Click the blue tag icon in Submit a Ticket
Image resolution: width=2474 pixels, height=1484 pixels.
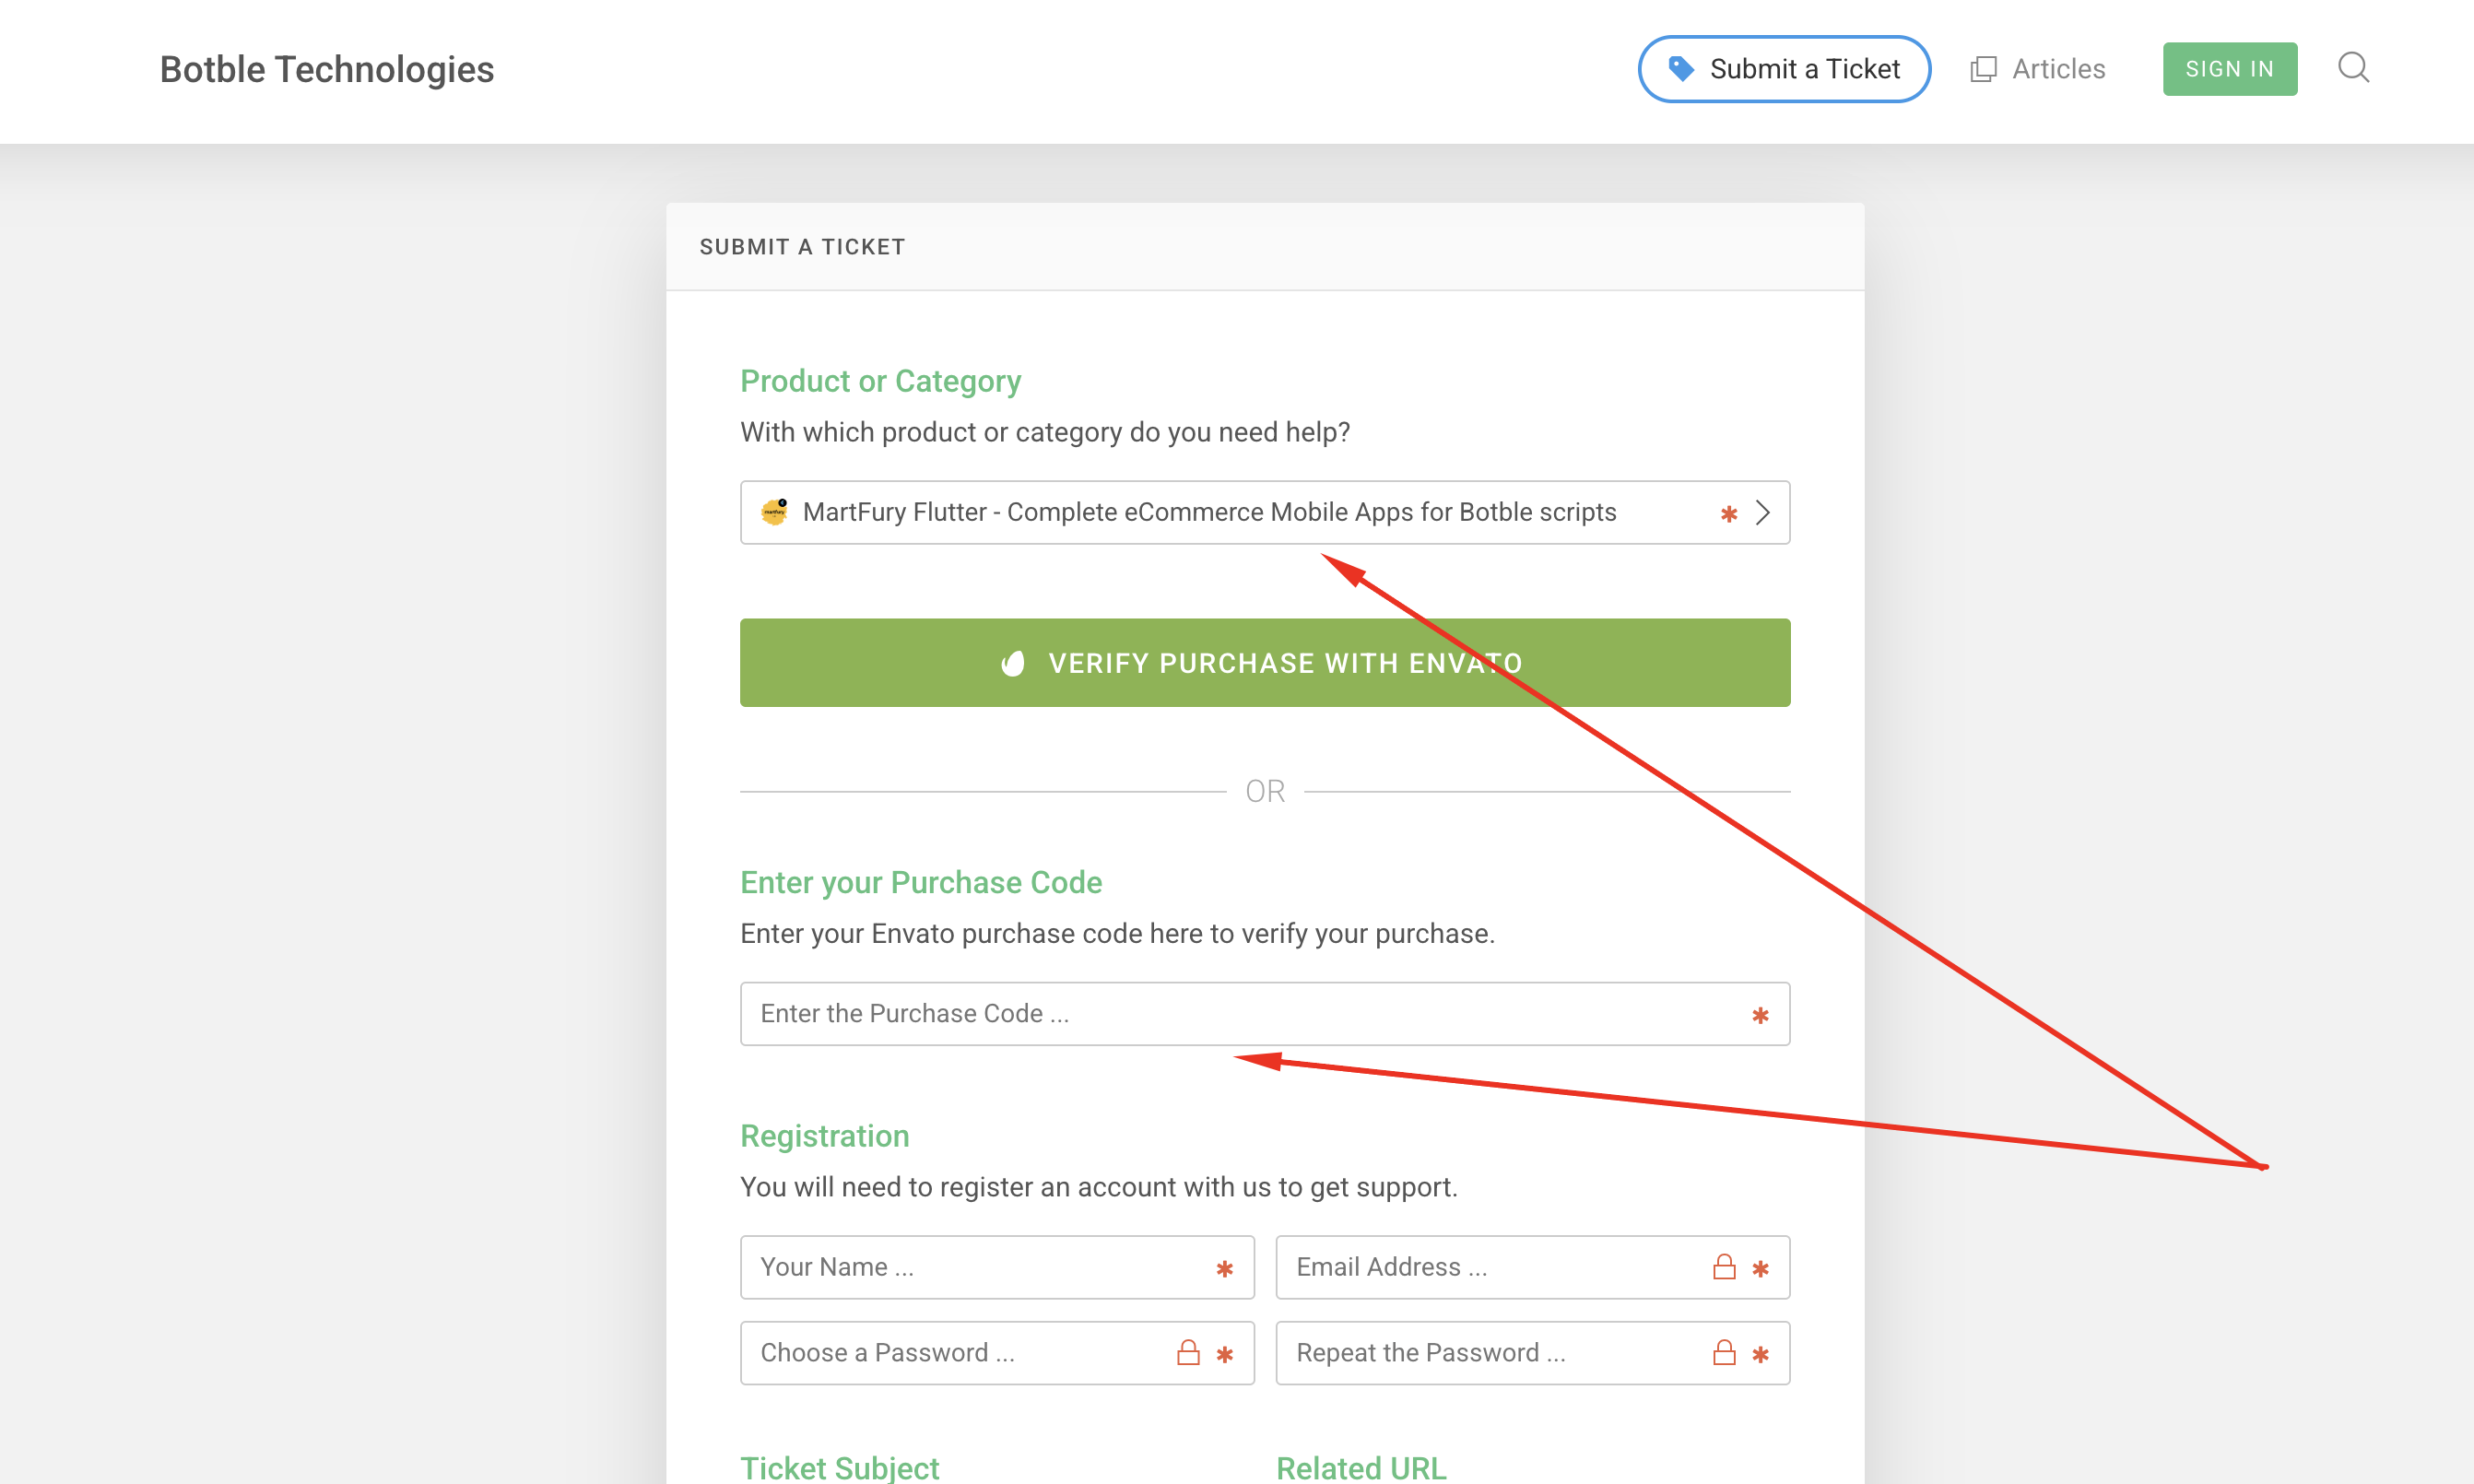(x=1681, y=68)
